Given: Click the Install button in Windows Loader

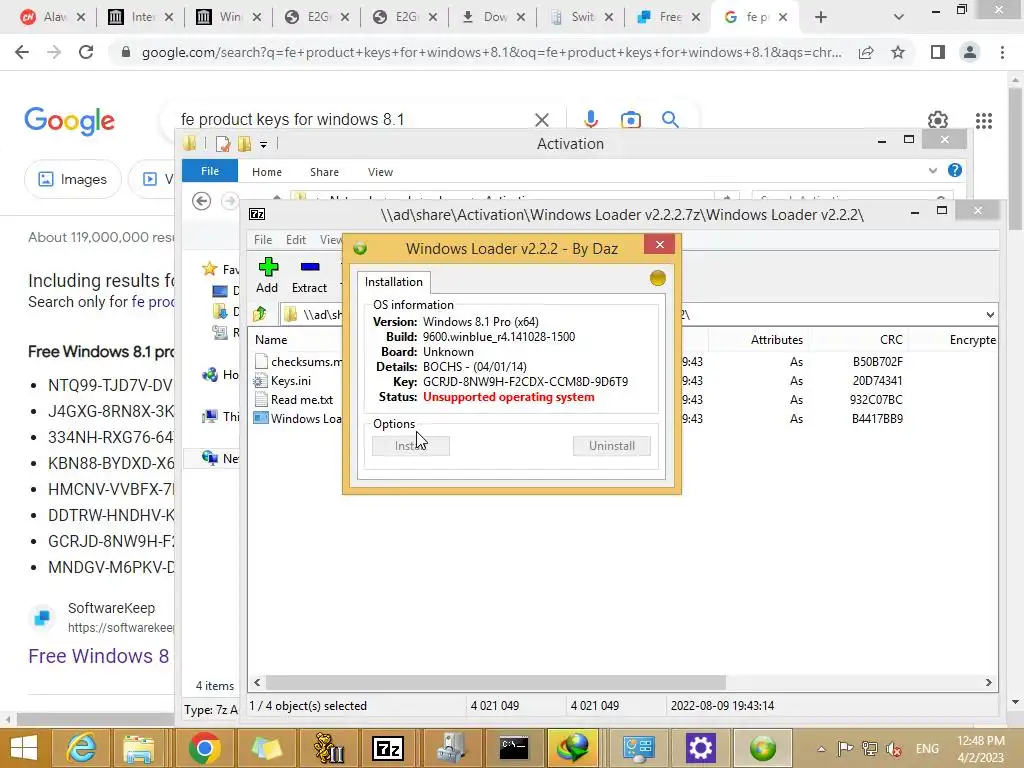Looking at the screenshot, I should (411, 446).
